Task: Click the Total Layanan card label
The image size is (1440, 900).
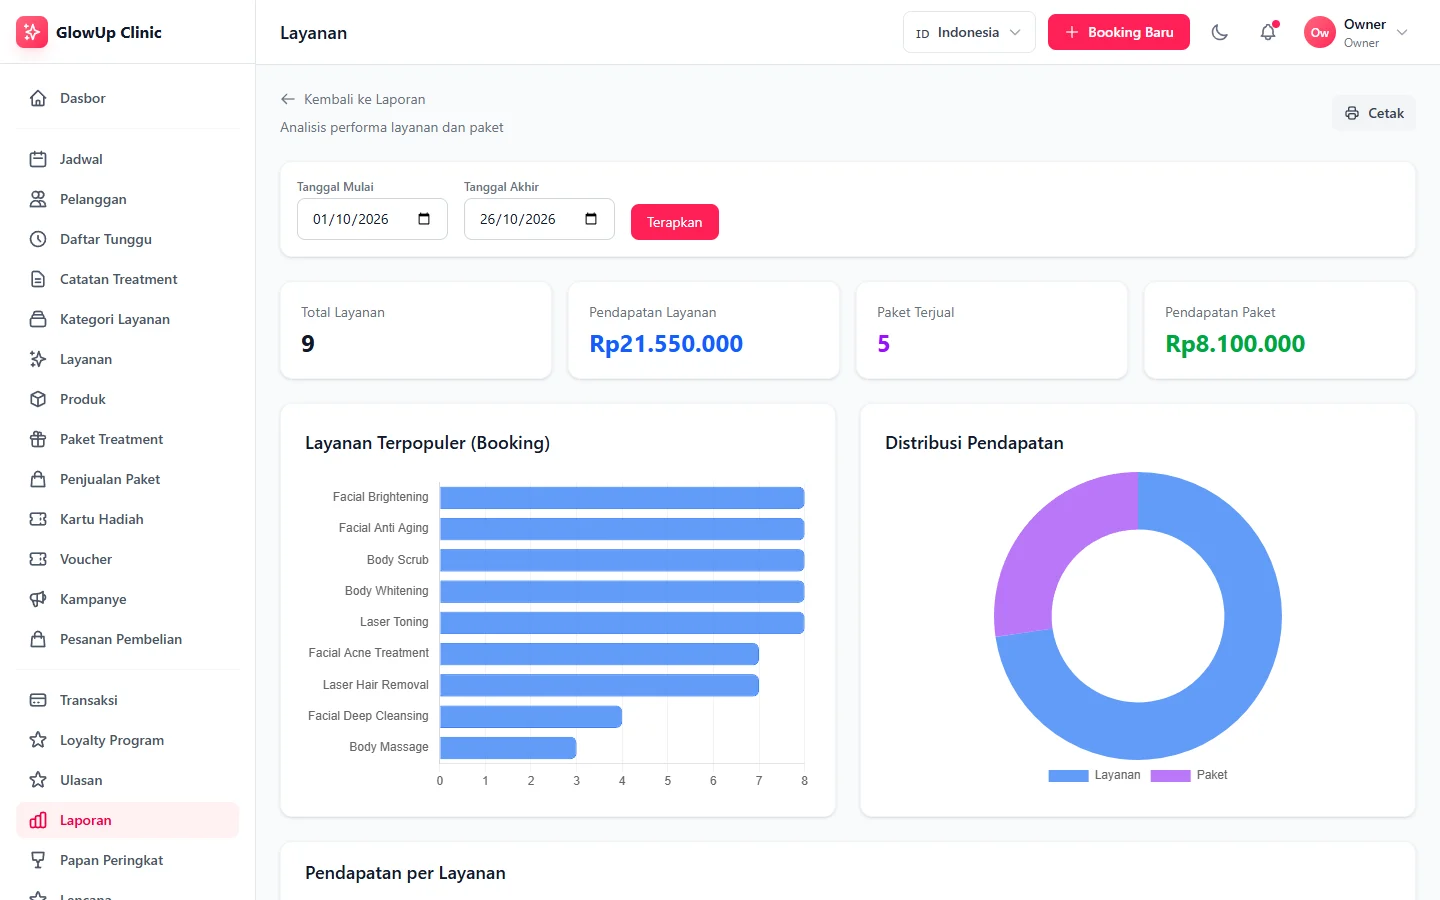Action: [x=343, y=312]
